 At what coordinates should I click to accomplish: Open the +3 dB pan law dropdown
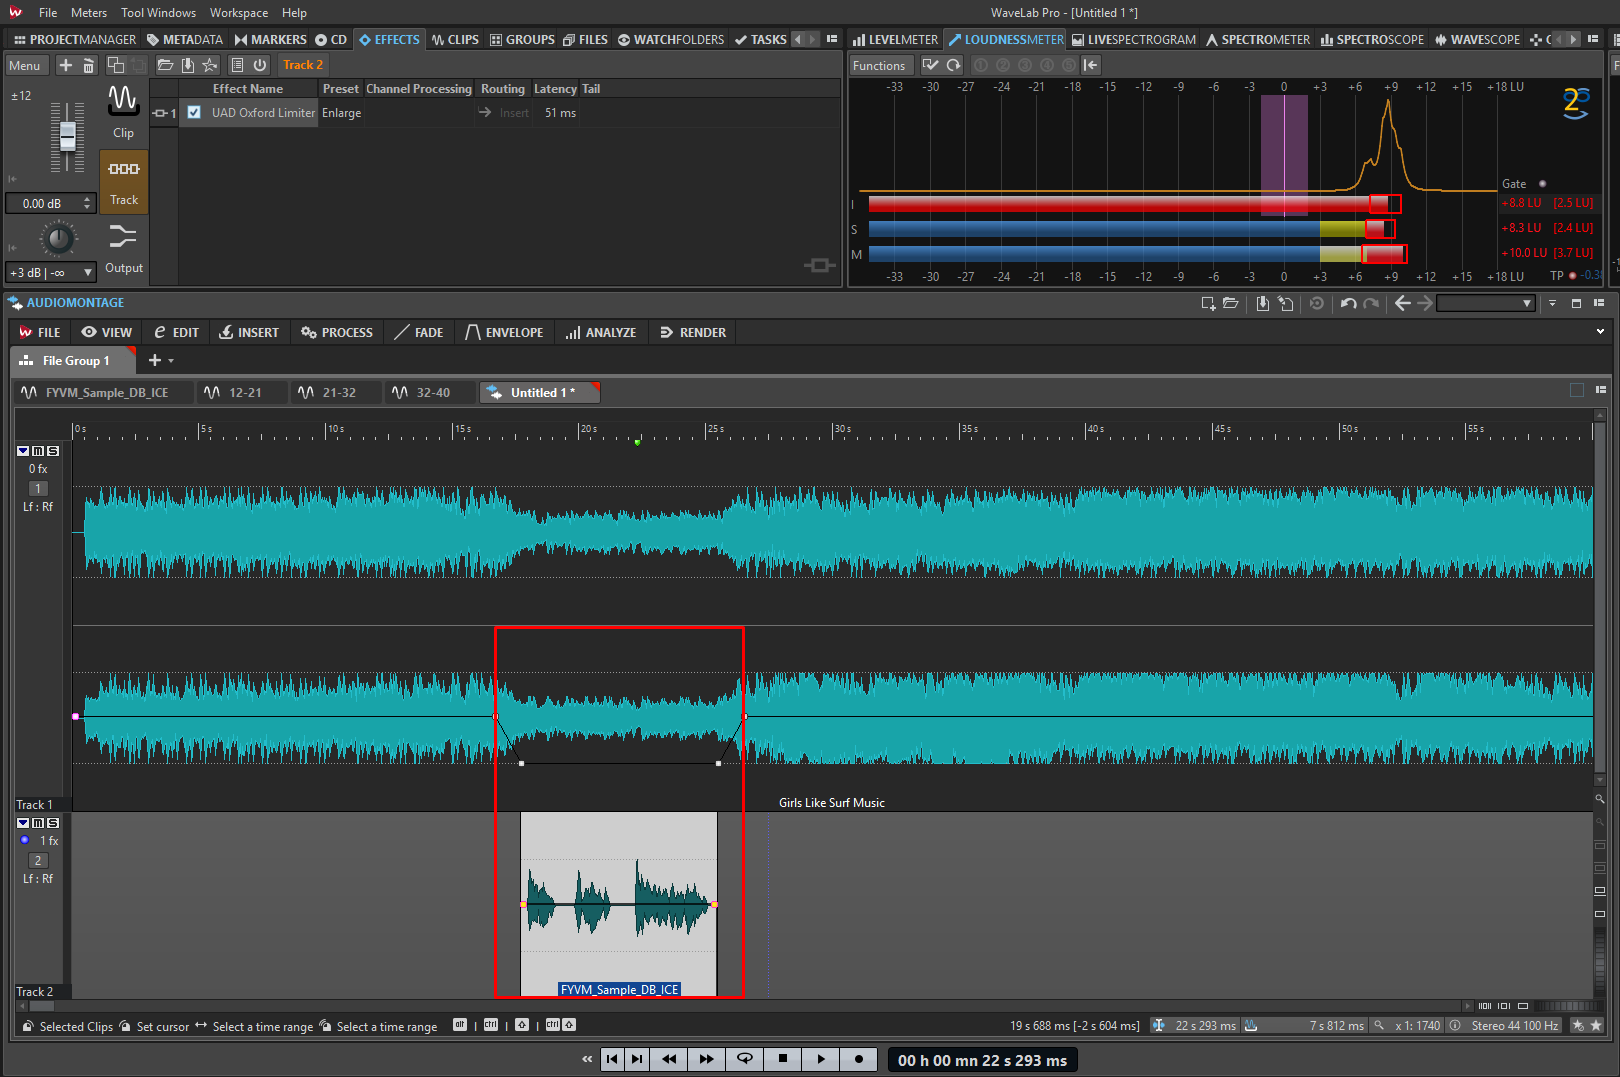click(88, 272)
